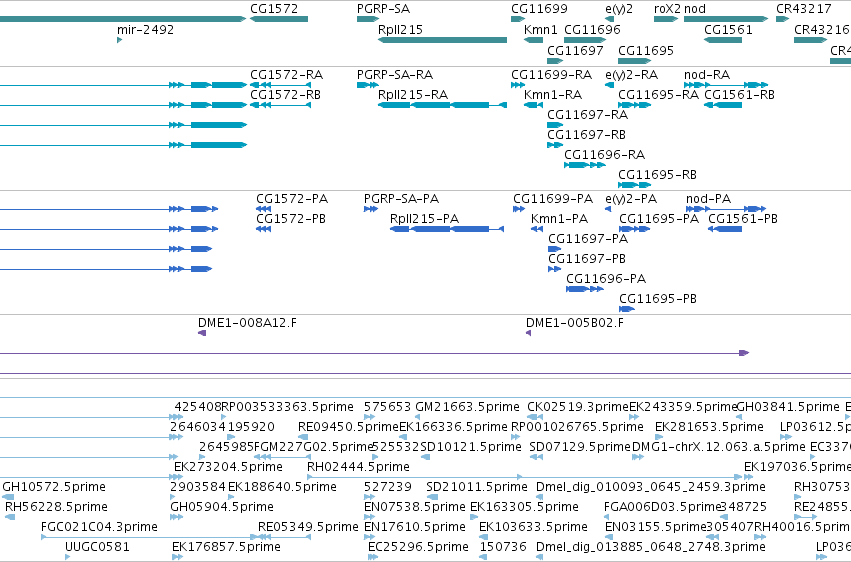
Task: Select the CG1561 gene feature
Action: 723,40
